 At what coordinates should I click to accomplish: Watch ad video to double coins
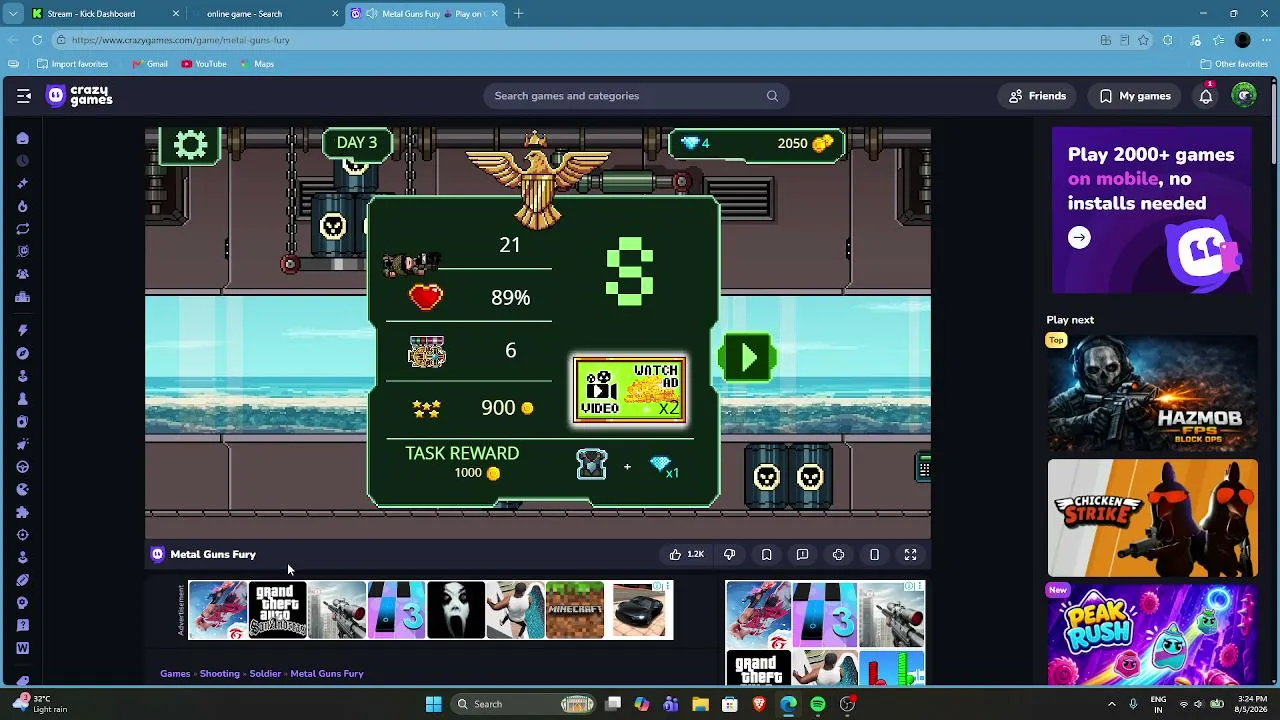(x=630, y=390)
